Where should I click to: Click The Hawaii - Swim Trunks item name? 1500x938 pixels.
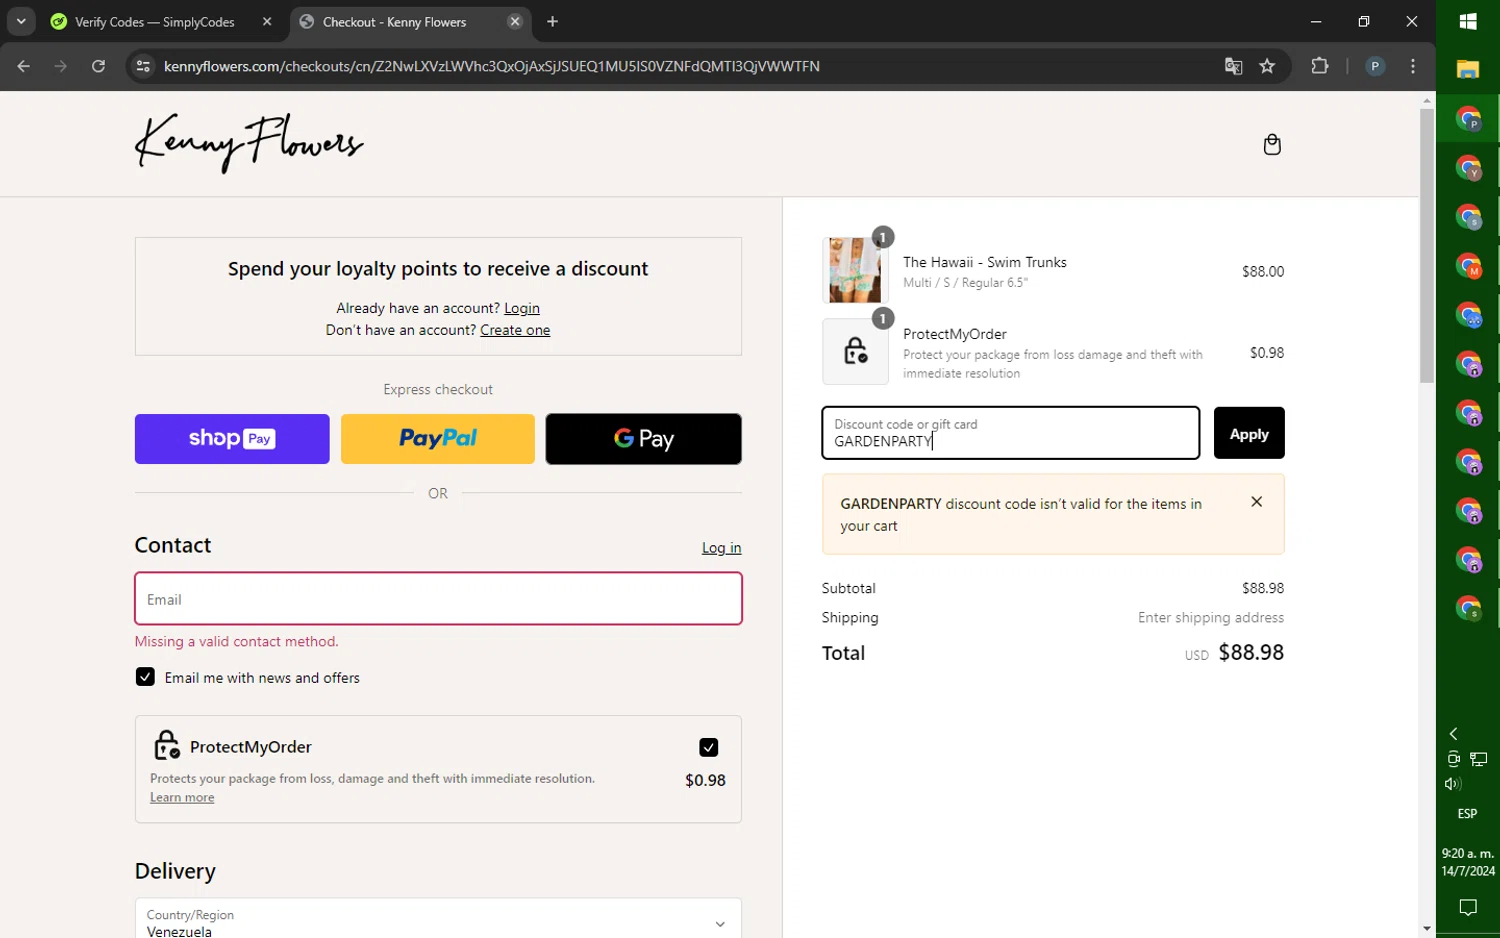click(985, 262)
